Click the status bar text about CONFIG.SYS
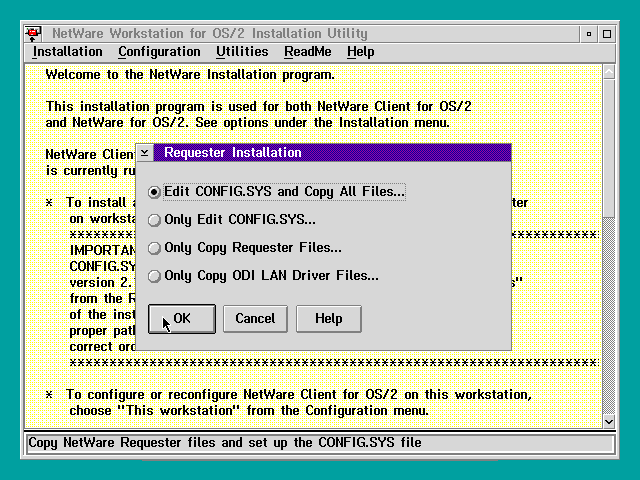Image resolution: width=640 pixels, height=480 pixels. [x=225, y=443]
